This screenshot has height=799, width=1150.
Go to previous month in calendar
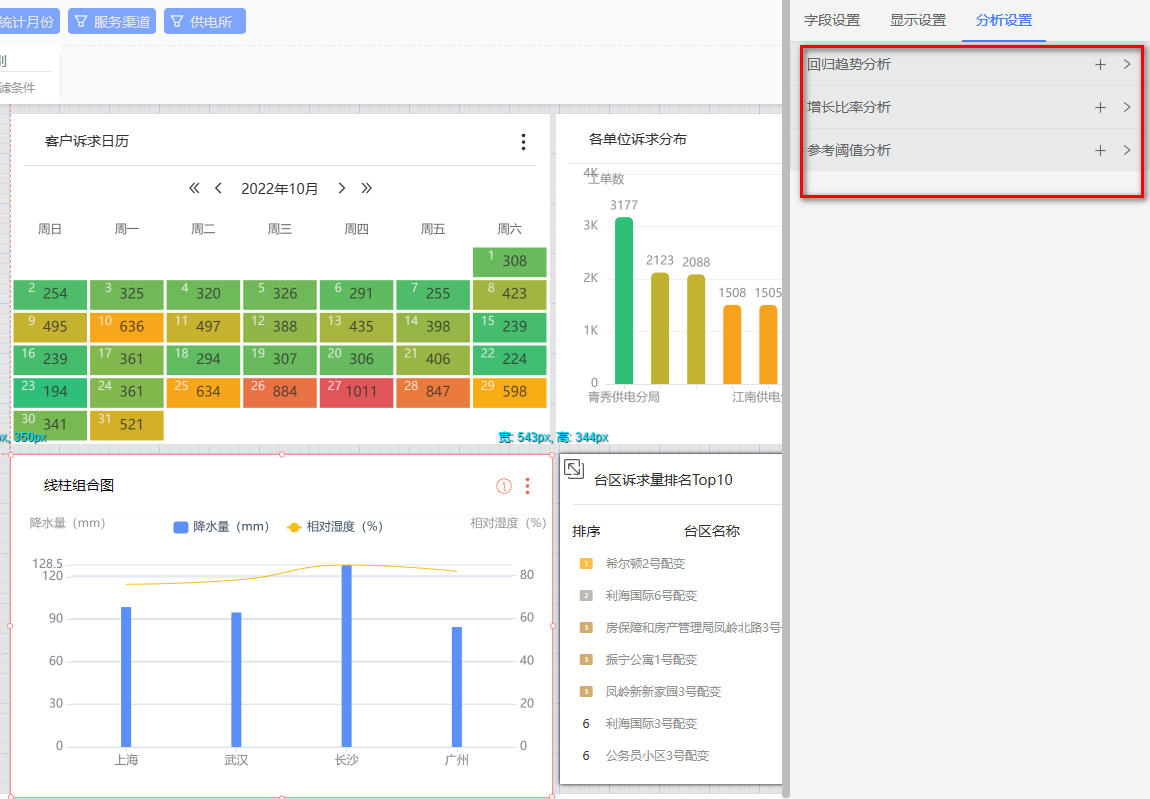[218, 188]
